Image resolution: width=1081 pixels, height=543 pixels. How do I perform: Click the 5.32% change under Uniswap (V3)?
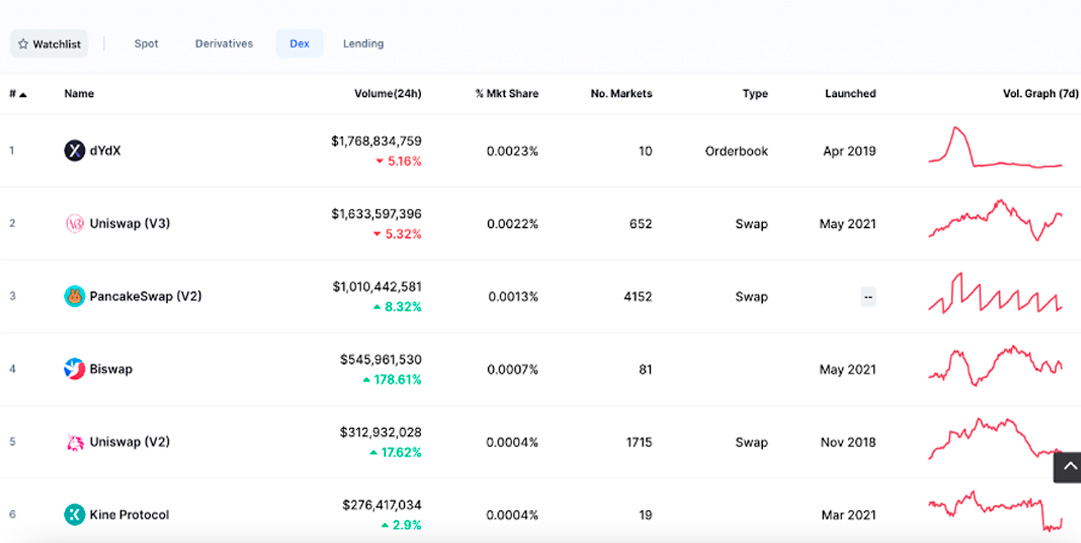[397, 234]
